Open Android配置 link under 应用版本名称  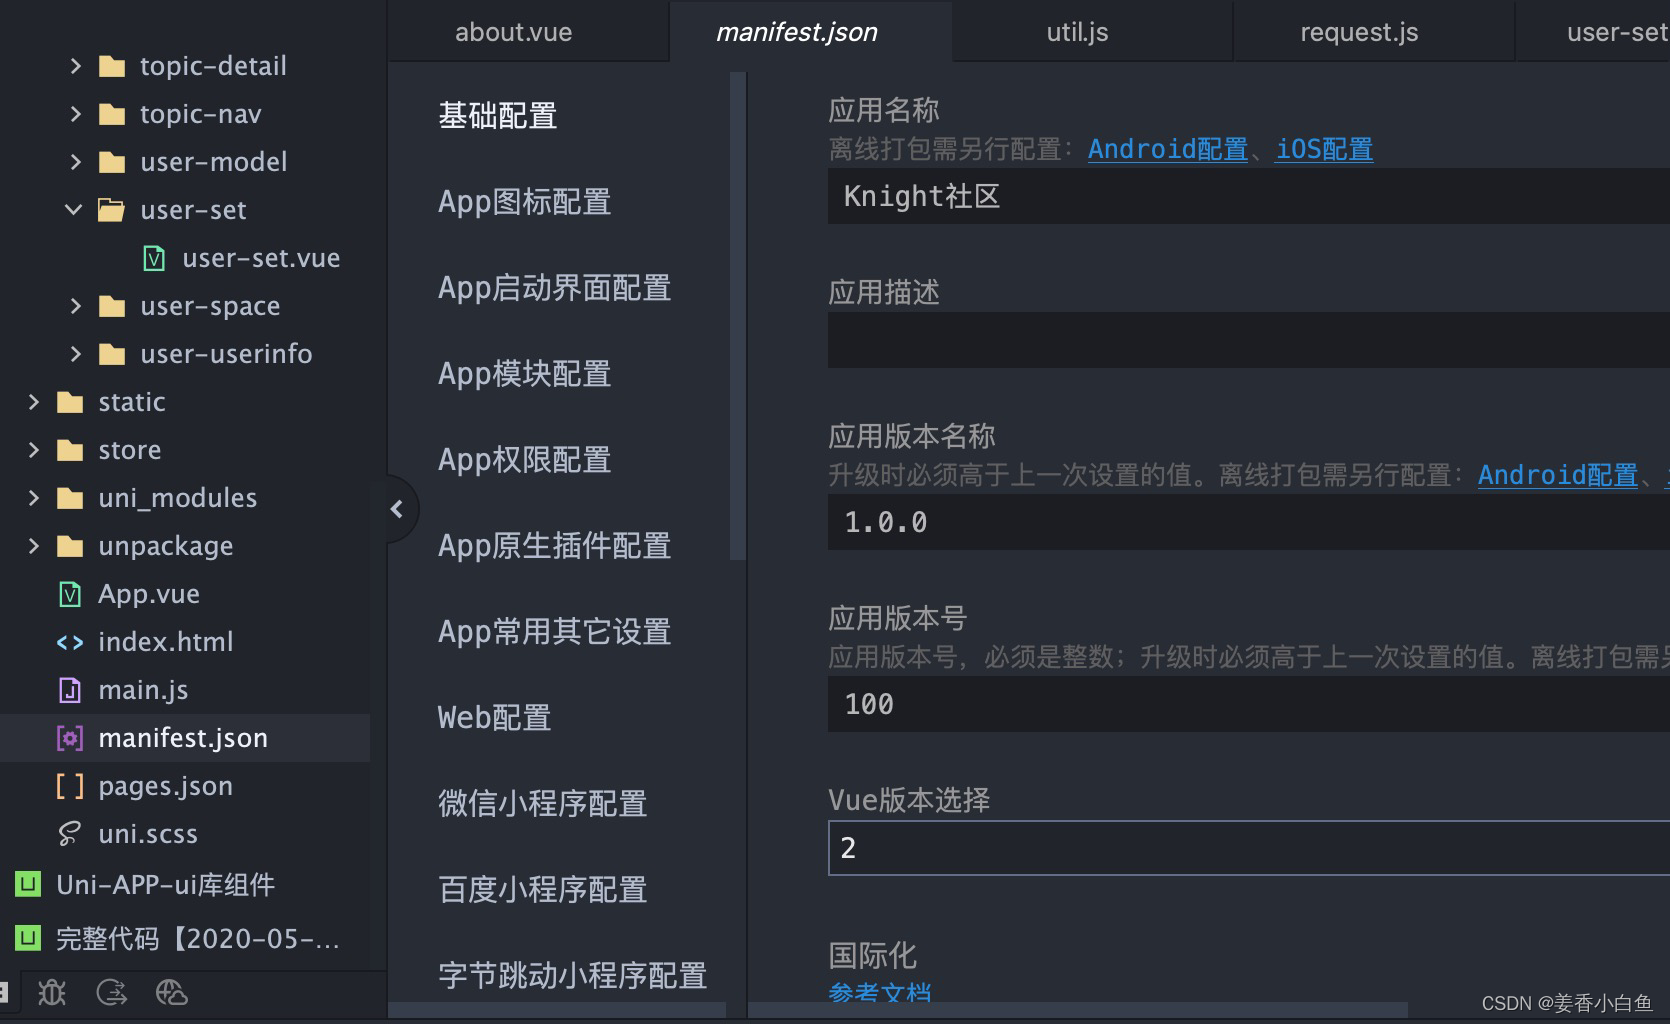coord(1558,475)
